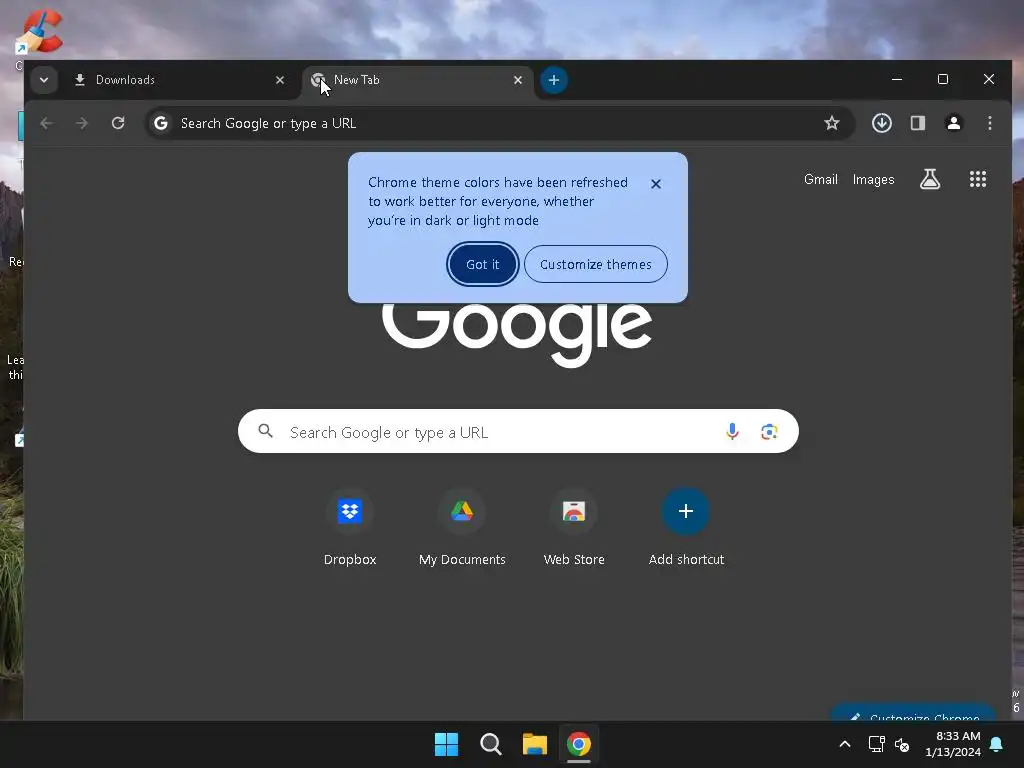Open the network tray icon
Viewport: 1024px width, 768px height.
pos(876,744)
